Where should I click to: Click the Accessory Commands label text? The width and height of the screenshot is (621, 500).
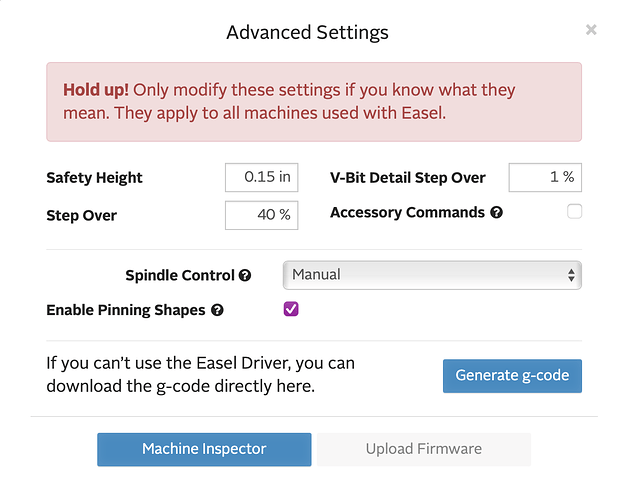click(x=407, y=212)
